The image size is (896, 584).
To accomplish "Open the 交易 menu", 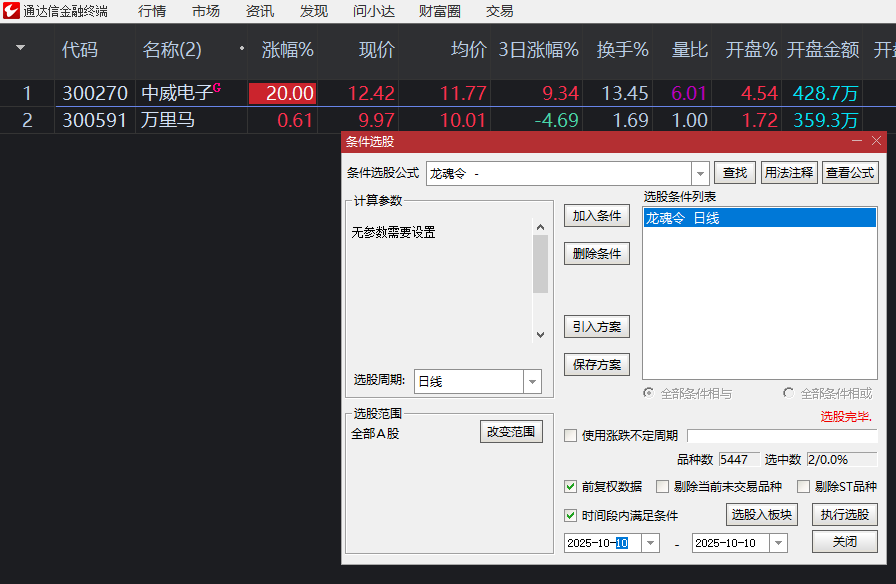I will [x=499, y=11].
